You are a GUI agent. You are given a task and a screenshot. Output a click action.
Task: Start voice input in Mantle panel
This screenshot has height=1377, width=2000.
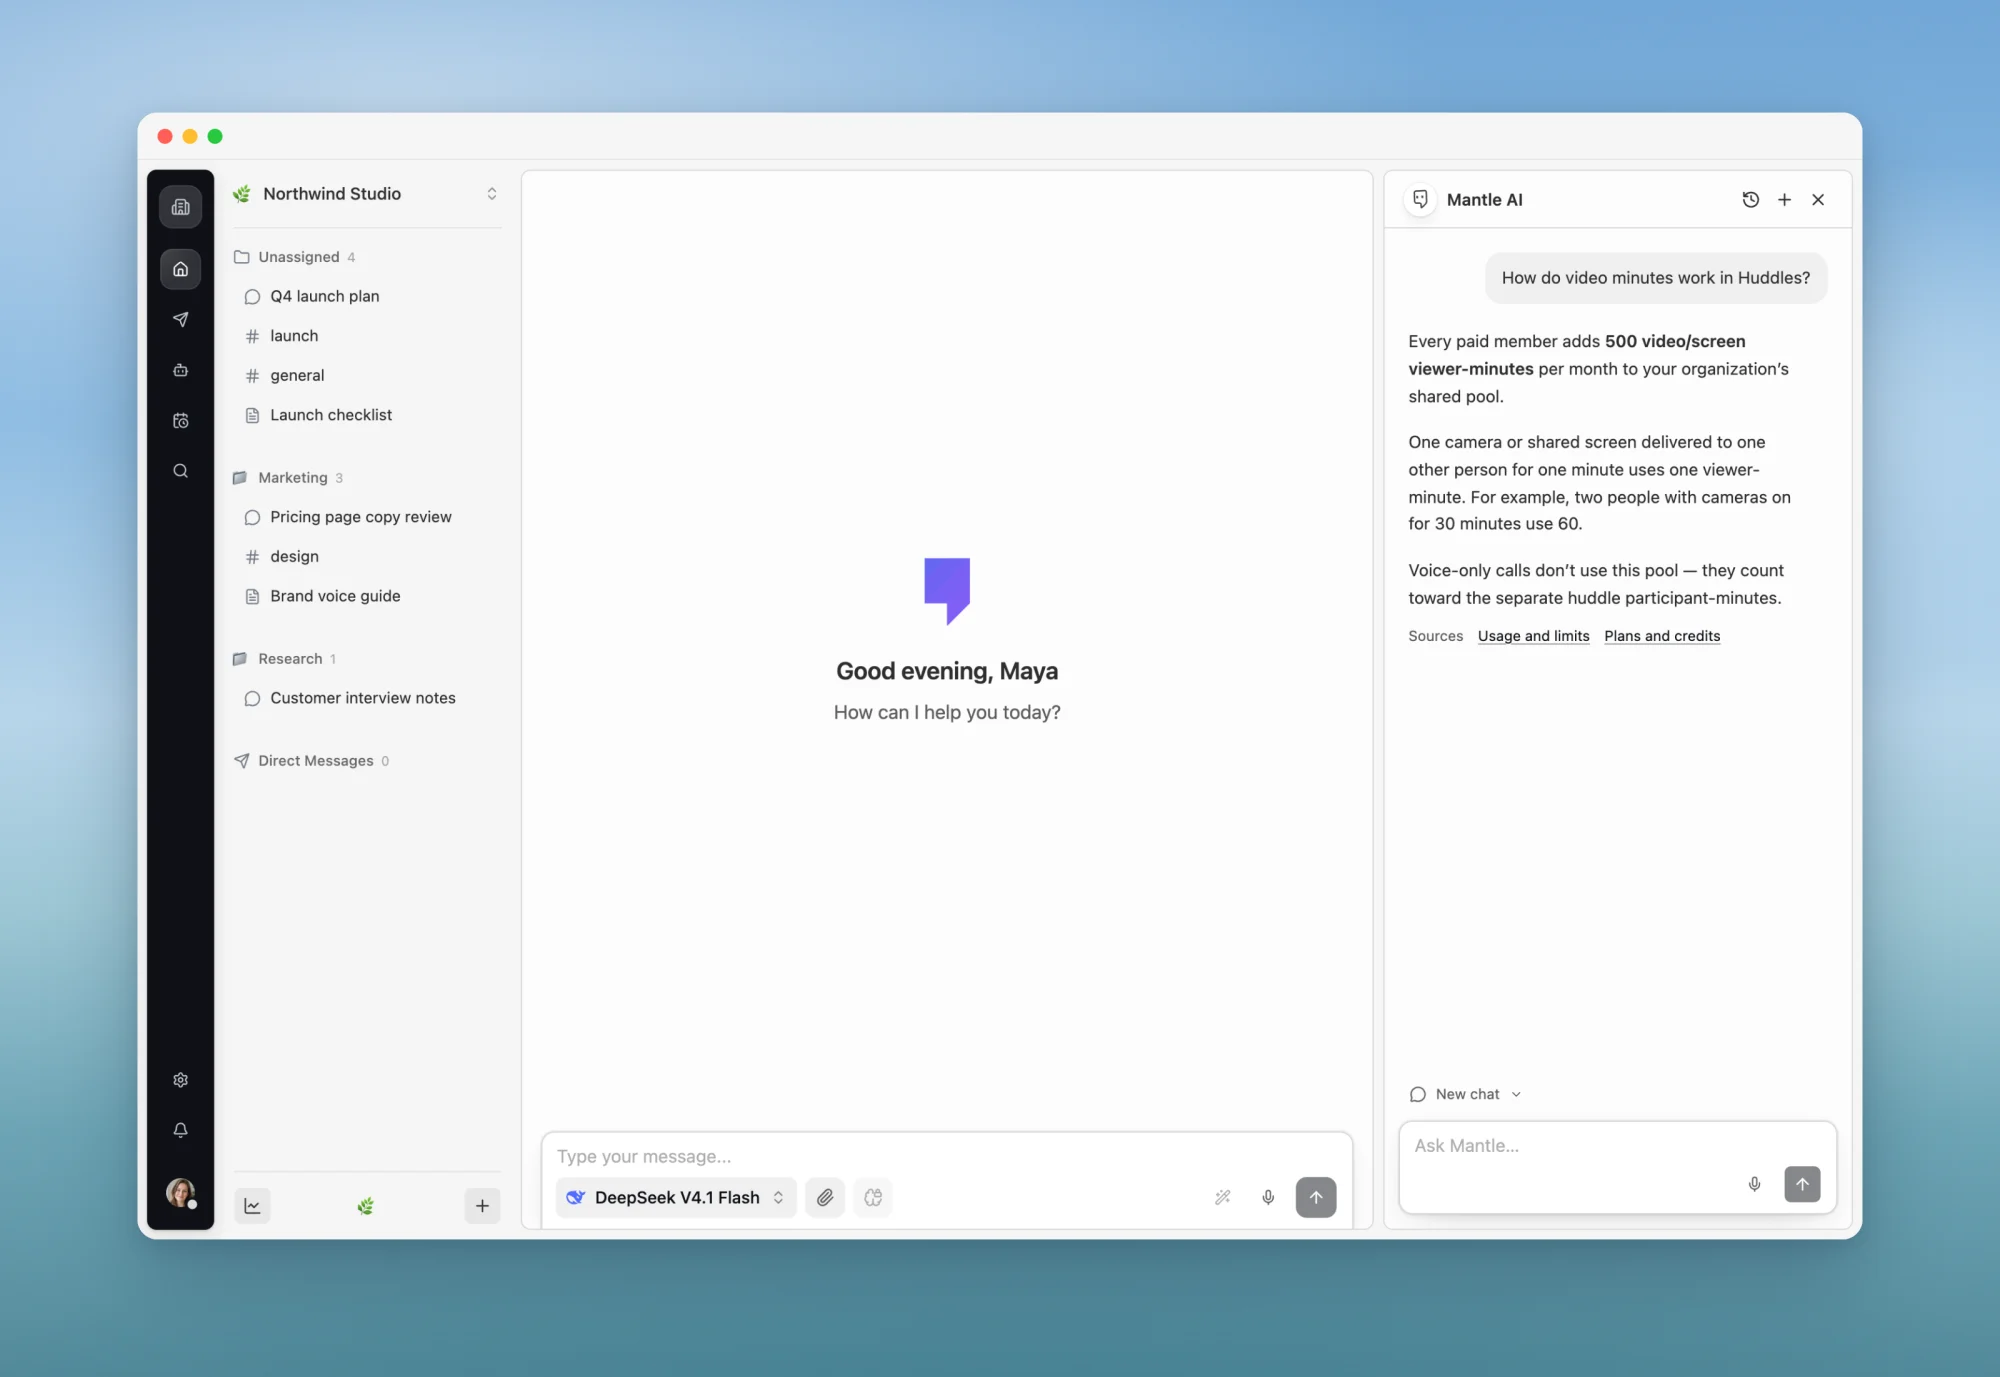[x=1755, y=1184]
